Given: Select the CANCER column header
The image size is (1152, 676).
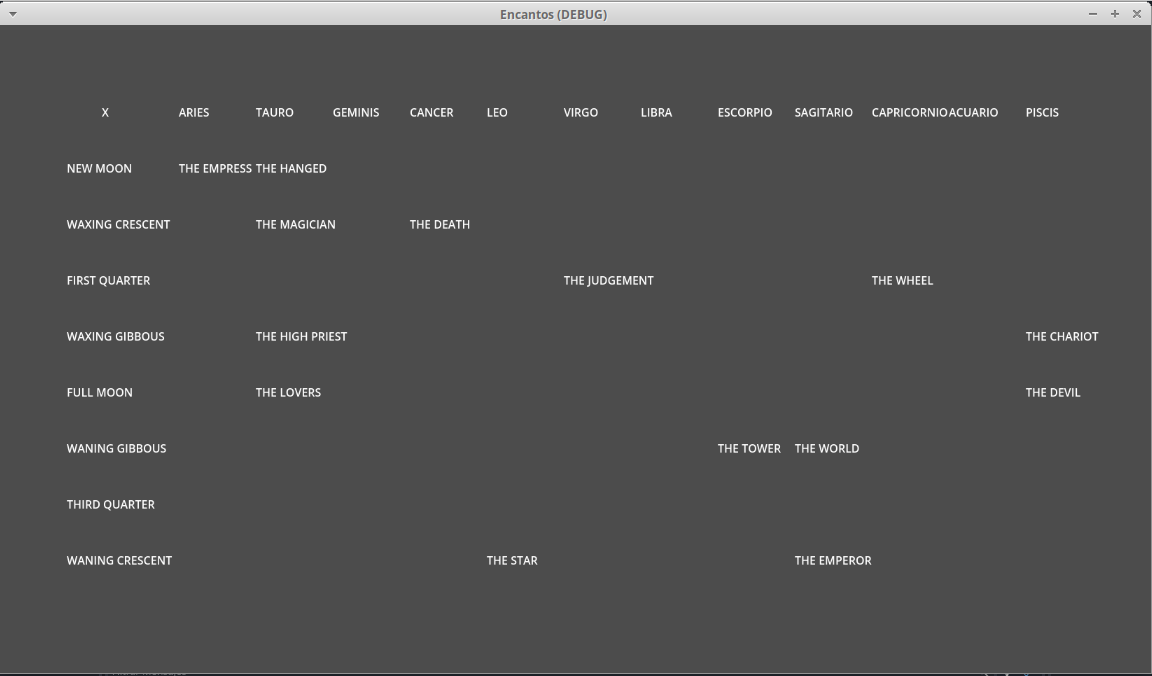Looking at the screenshot, I should tap(431, 112).
